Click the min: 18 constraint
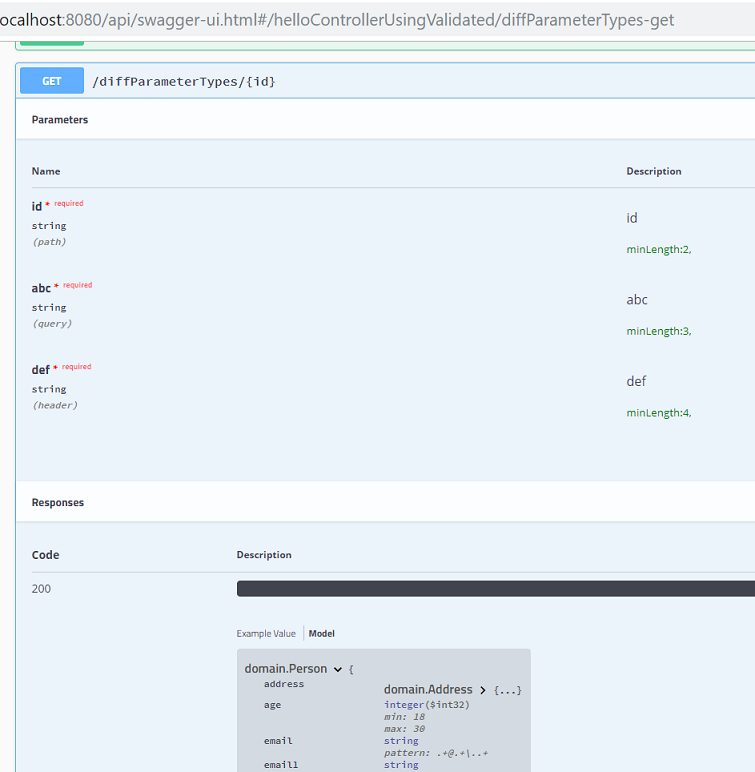The height and width of the screenshot is (772, 755). click(404, 717)
